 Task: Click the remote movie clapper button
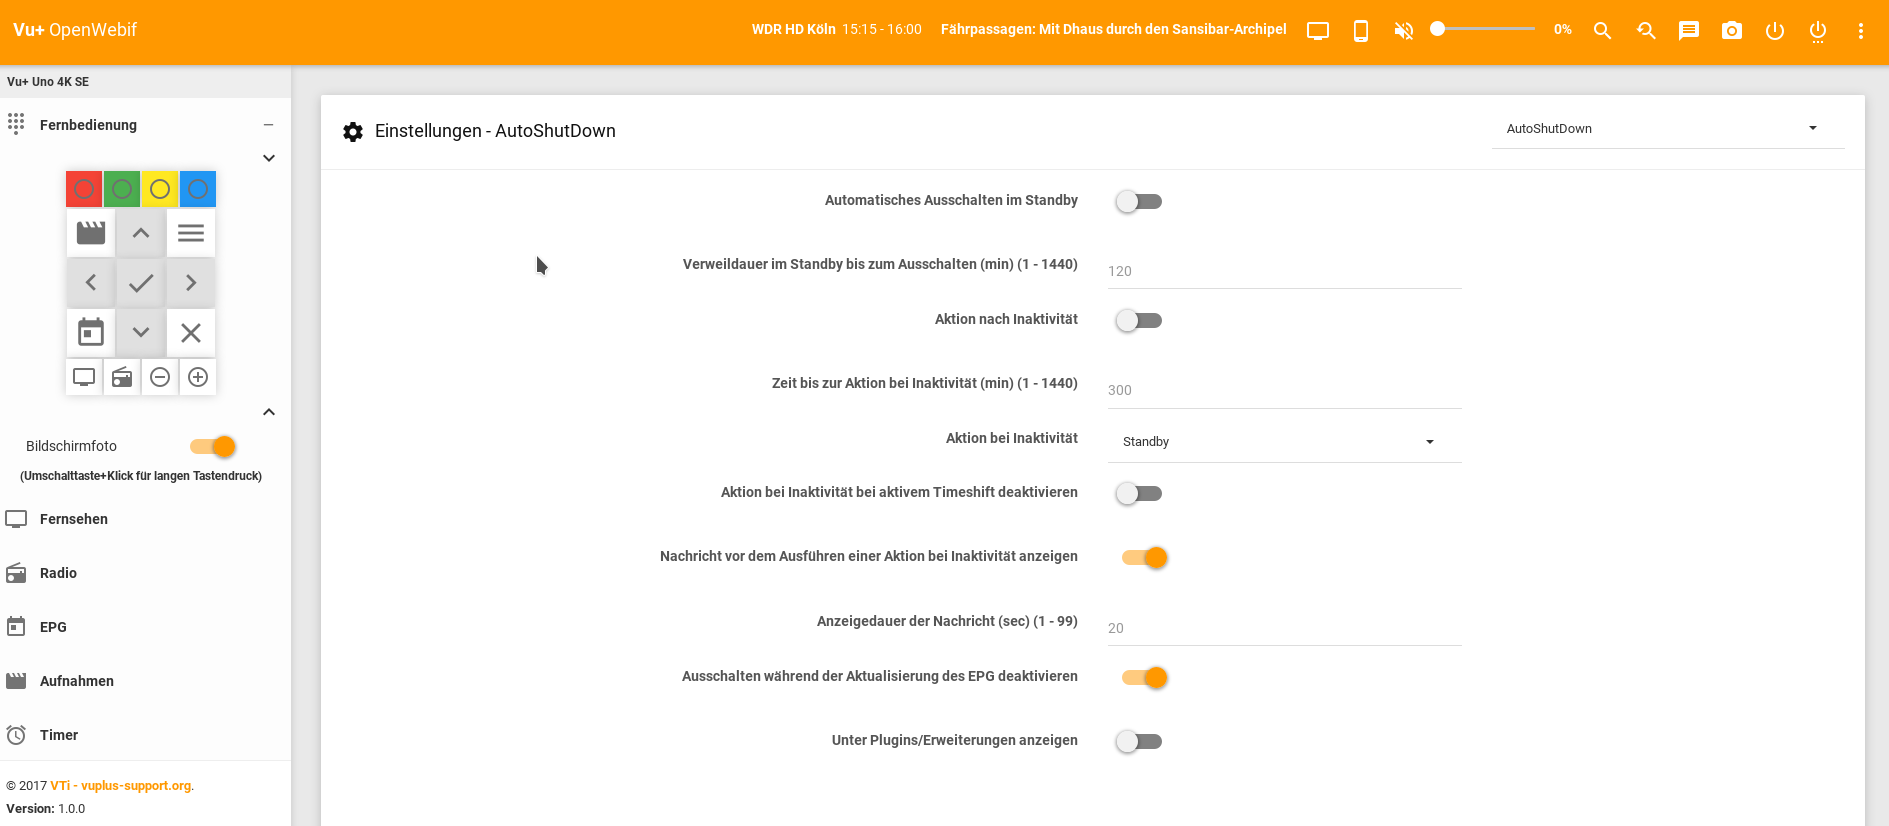click(x=91, y=233)
